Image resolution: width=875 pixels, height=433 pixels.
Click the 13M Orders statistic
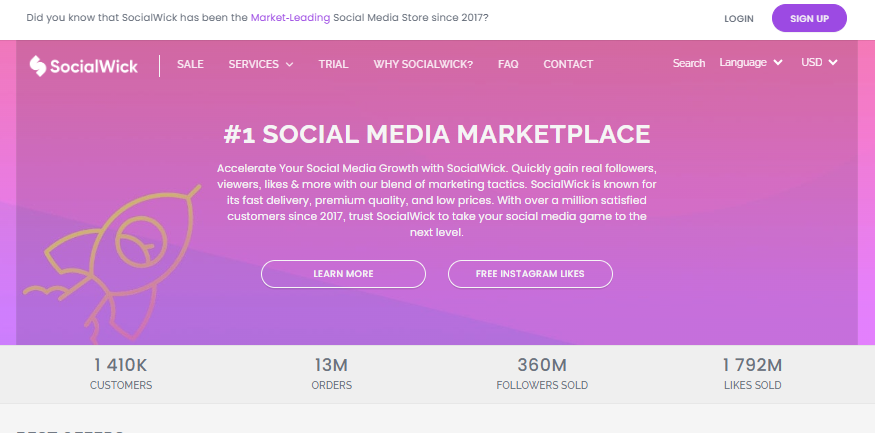330,374
